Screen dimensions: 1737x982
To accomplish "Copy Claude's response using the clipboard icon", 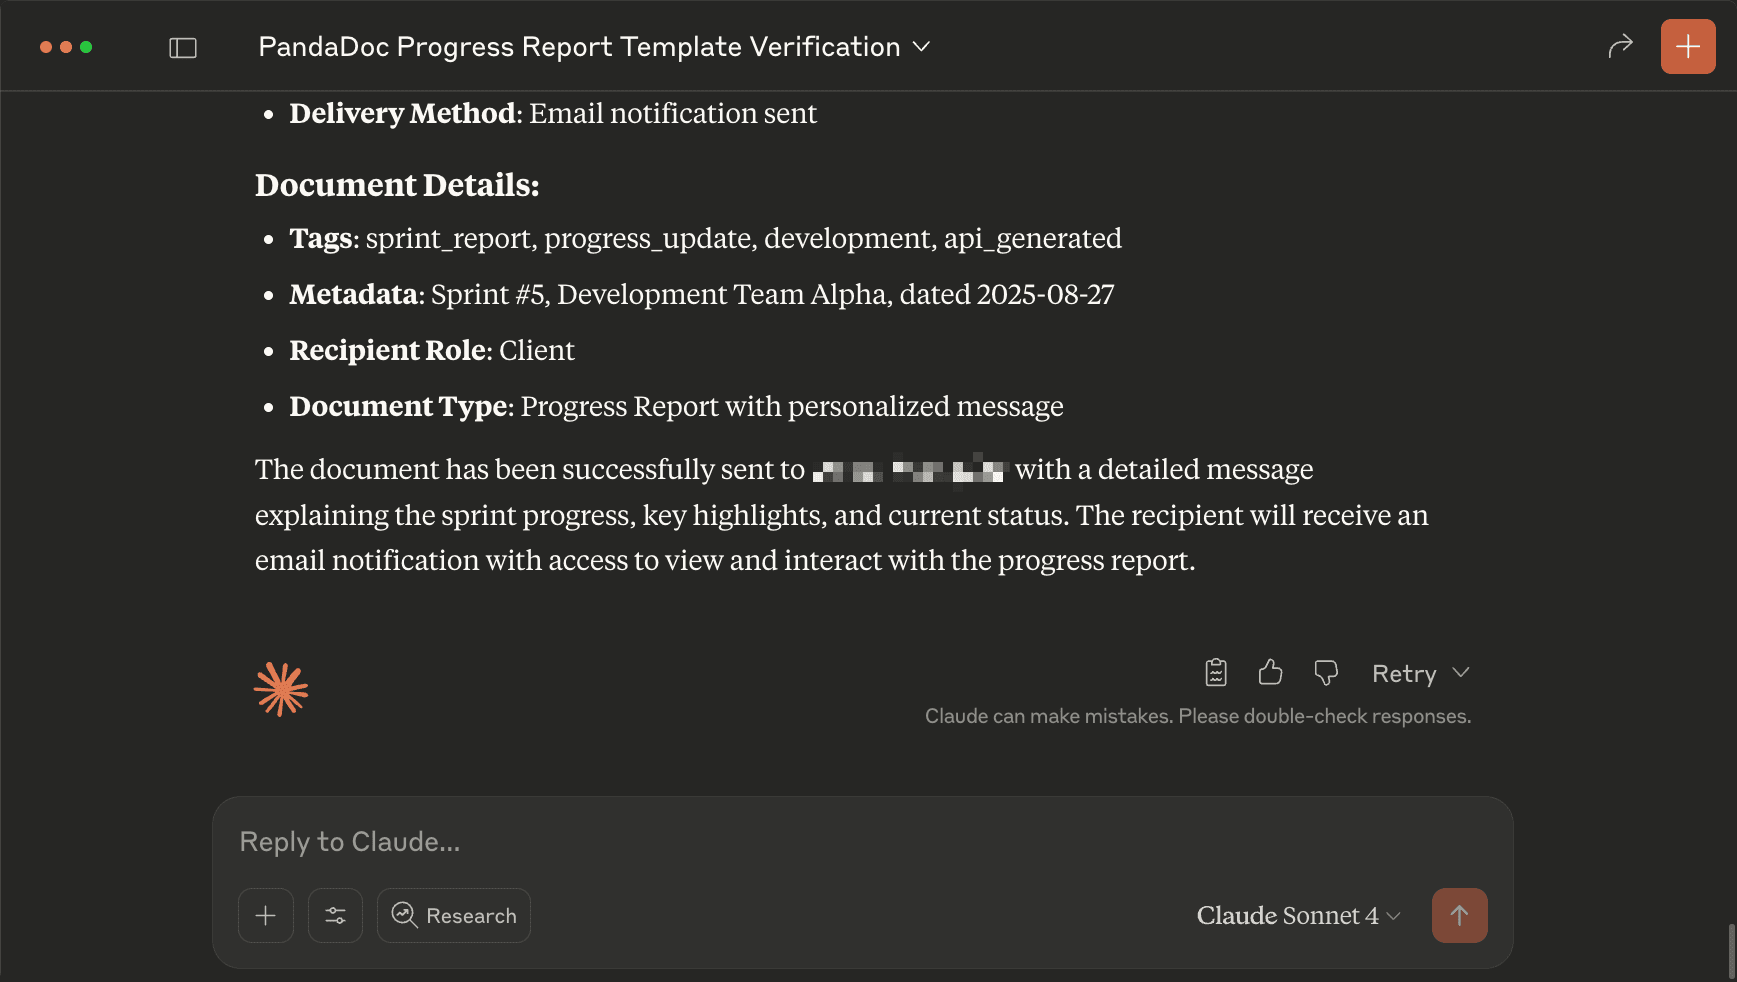I will click(x=1214, y=672).
